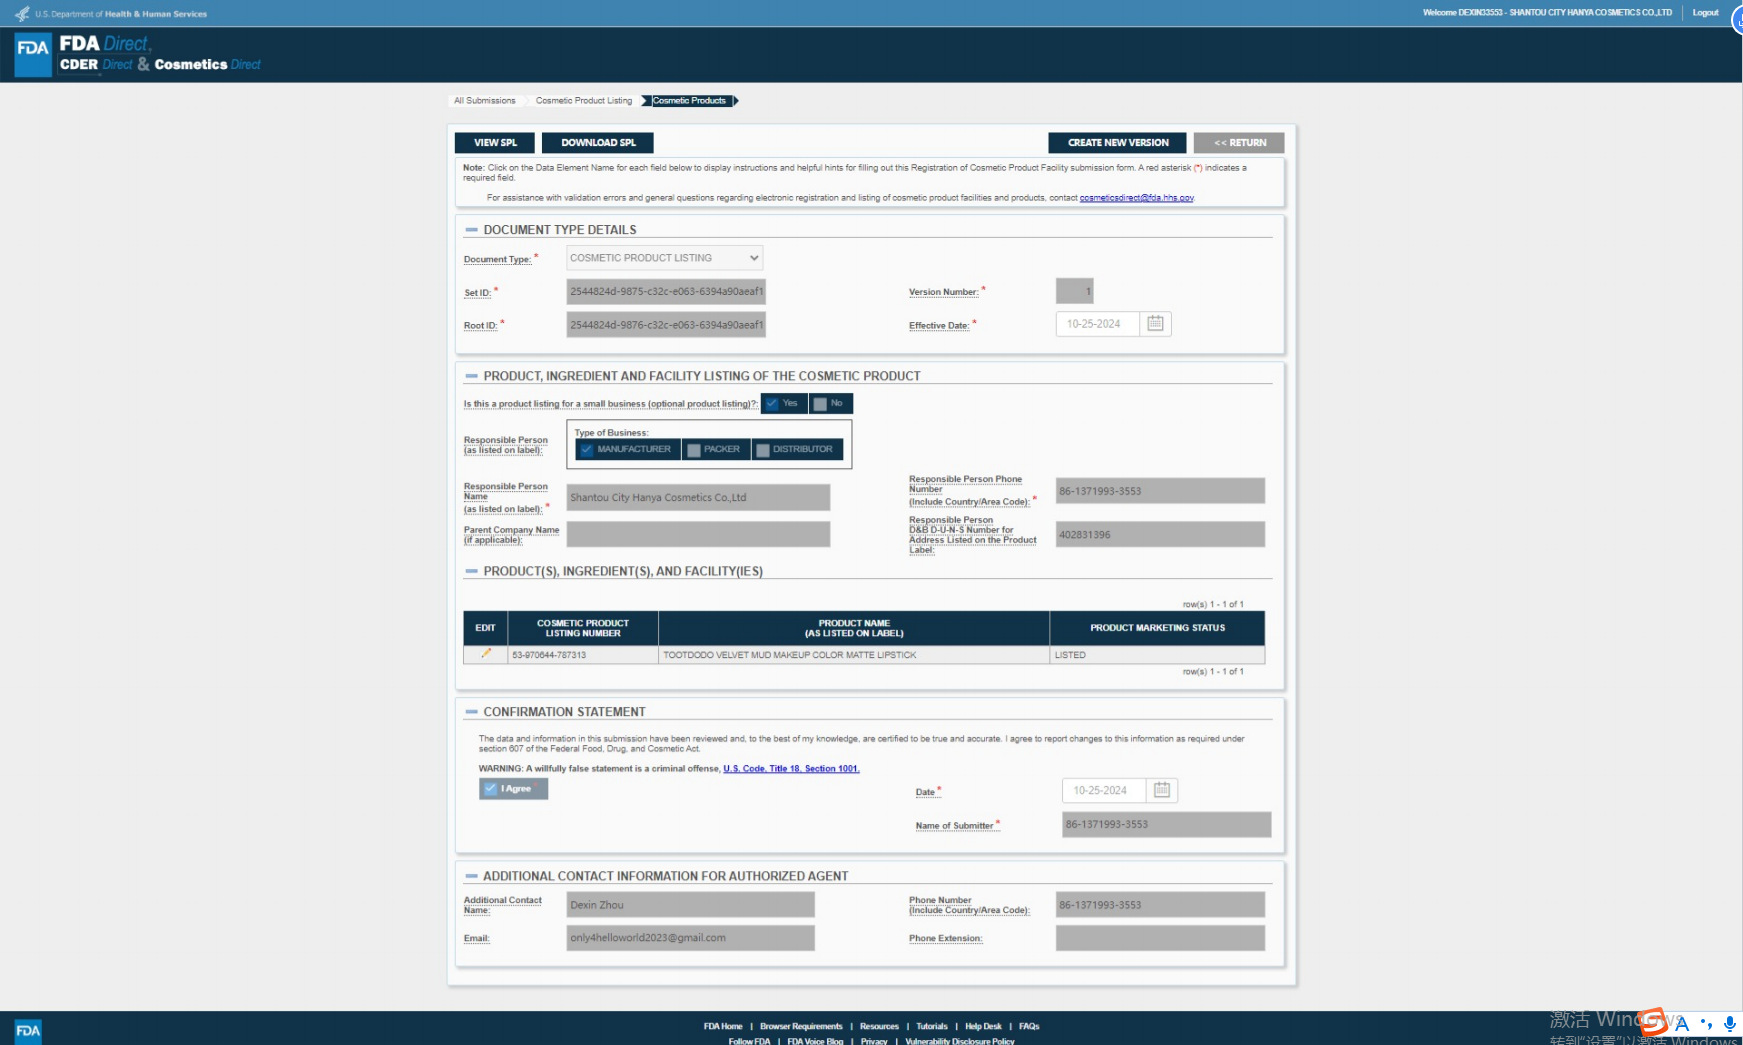
Task: Click the COSMETIC PRODUCT LISTING NUMBER column header
Action: 583,628
